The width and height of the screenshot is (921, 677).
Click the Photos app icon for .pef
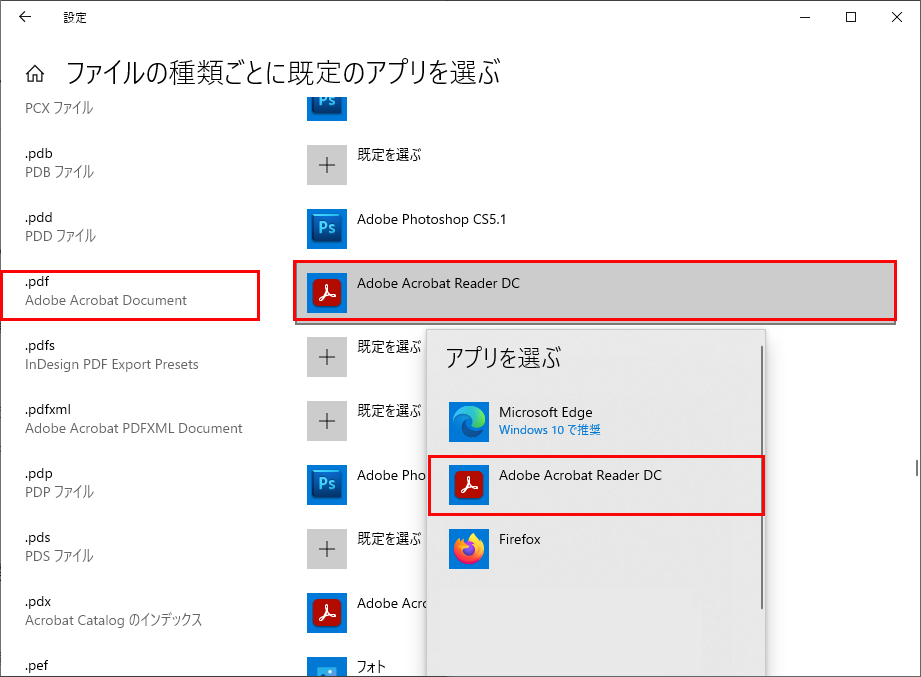click(x=327, y=667)
